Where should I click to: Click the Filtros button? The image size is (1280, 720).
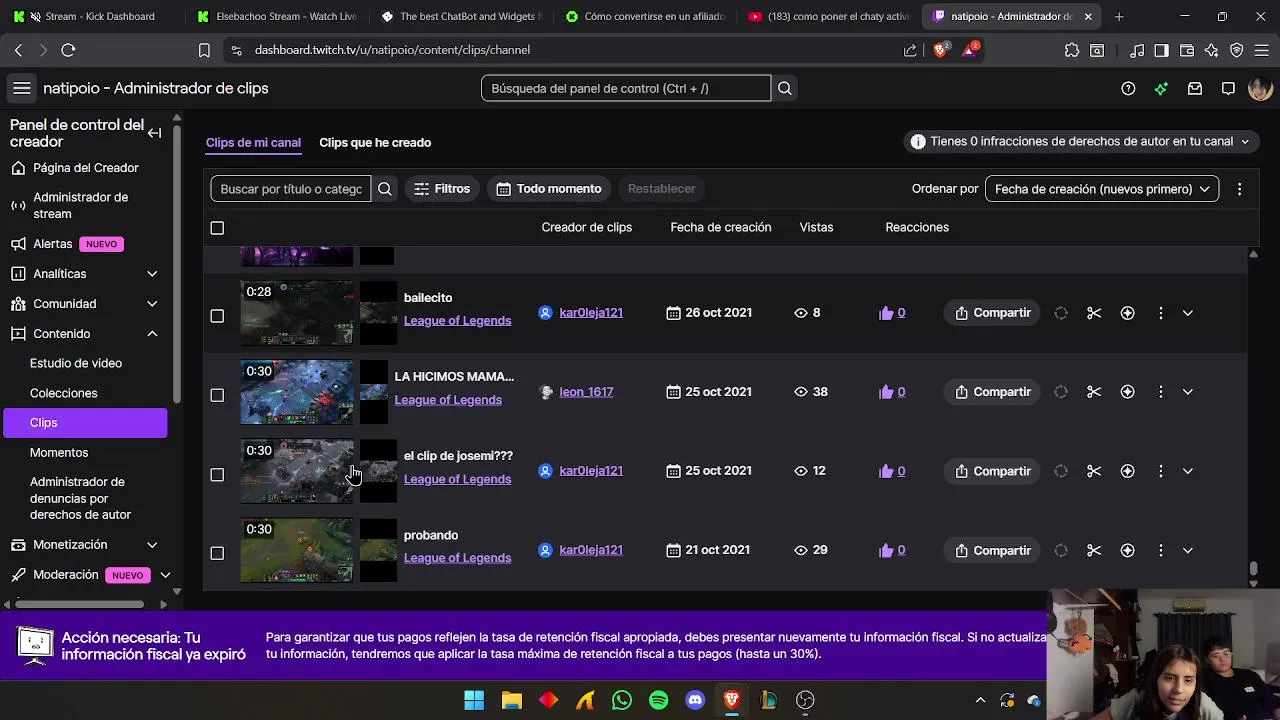(442, 188)
